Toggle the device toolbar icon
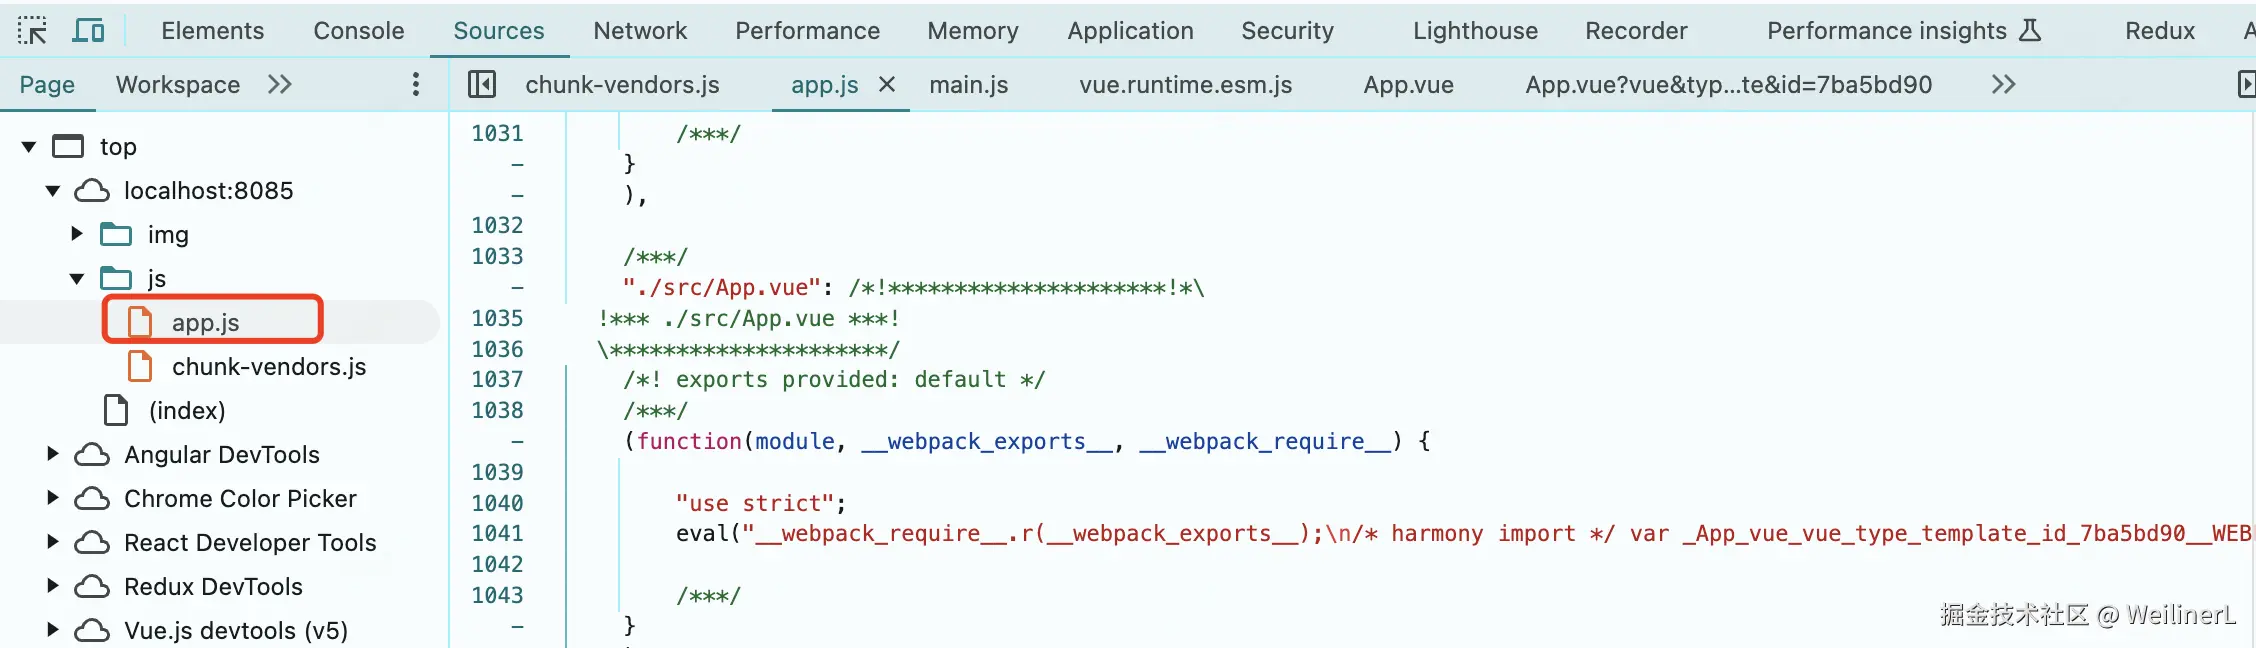The width and height of the screenshot is (2256, 648). 88,31
